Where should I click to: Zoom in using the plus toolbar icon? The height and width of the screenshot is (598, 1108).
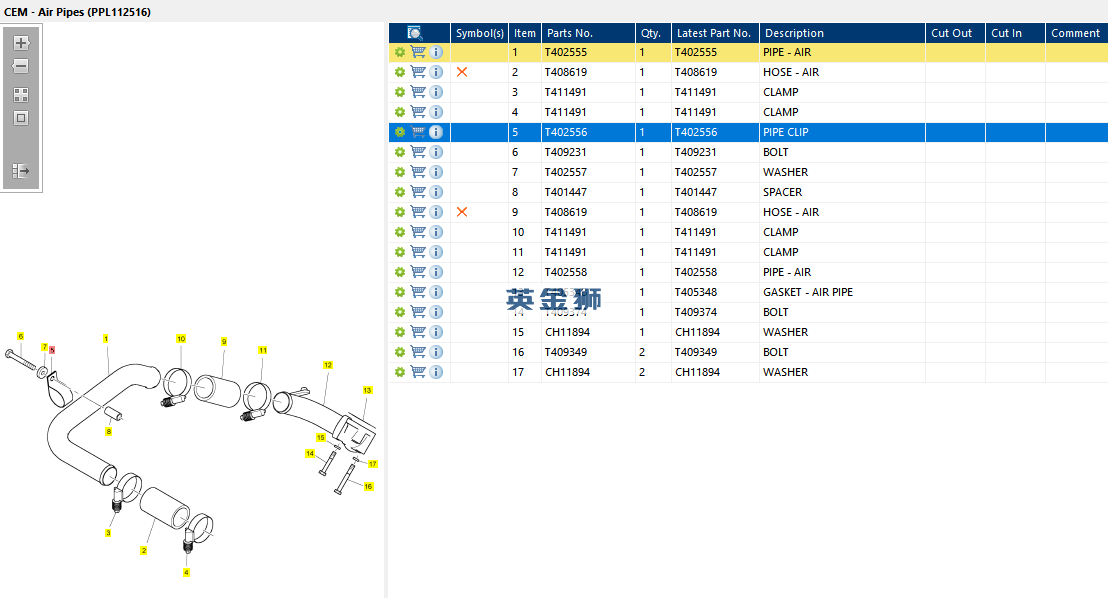(20, 43)
